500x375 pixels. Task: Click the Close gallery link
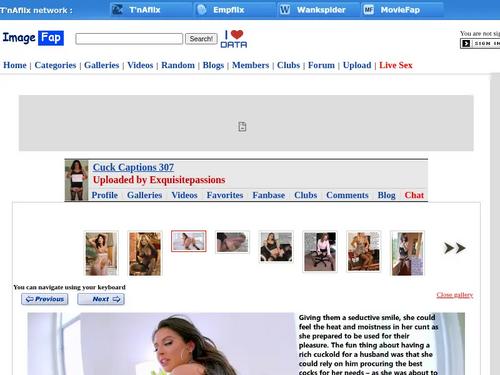point(455,295)
